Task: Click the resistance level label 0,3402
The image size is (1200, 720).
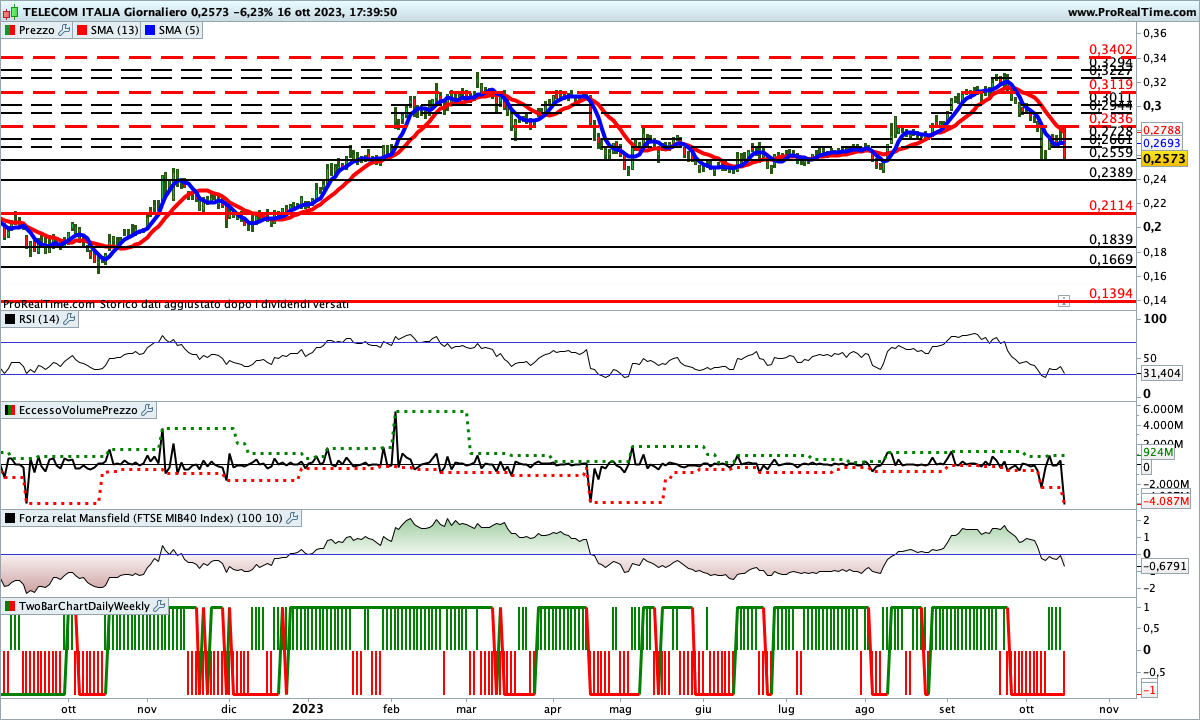Action: pos(1110,50)
